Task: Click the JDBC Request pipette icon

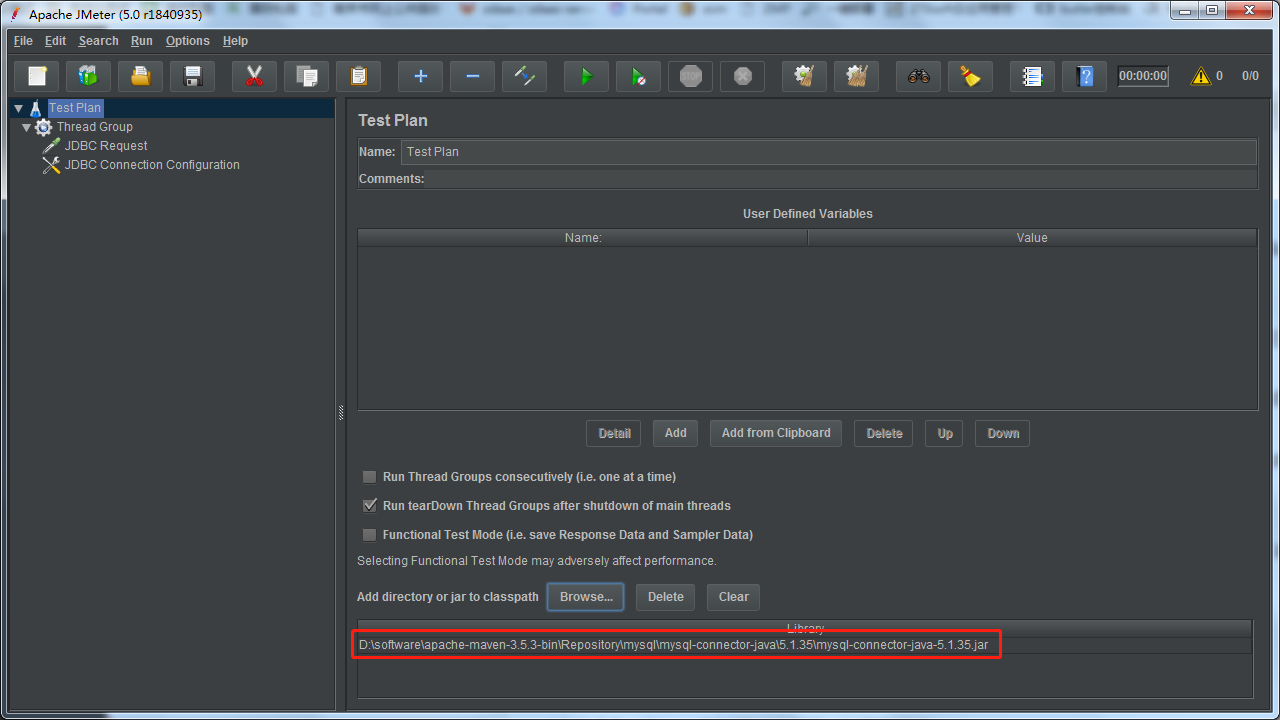Action: pyautogui.click(x=51, y=146)
